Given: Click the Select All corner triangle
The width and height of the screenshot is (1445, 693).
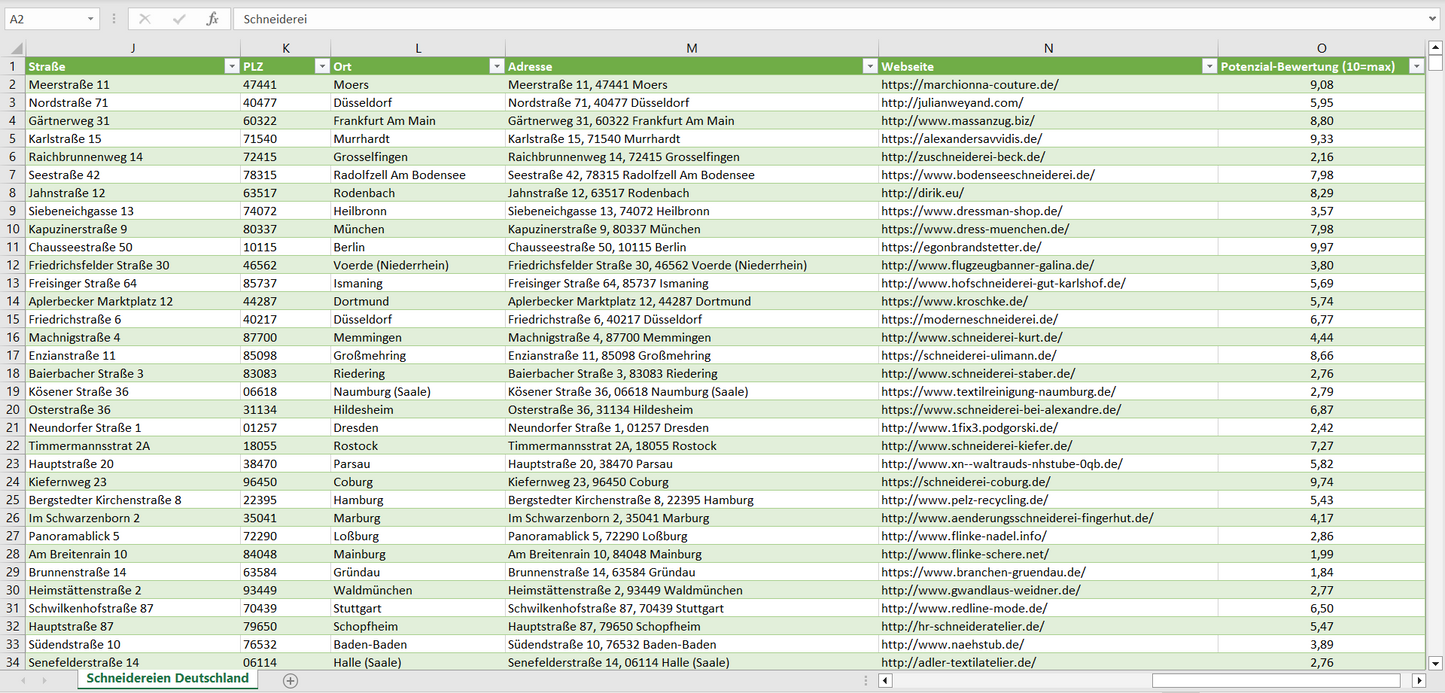Looking at the screenshot, I should coord(16,48).
